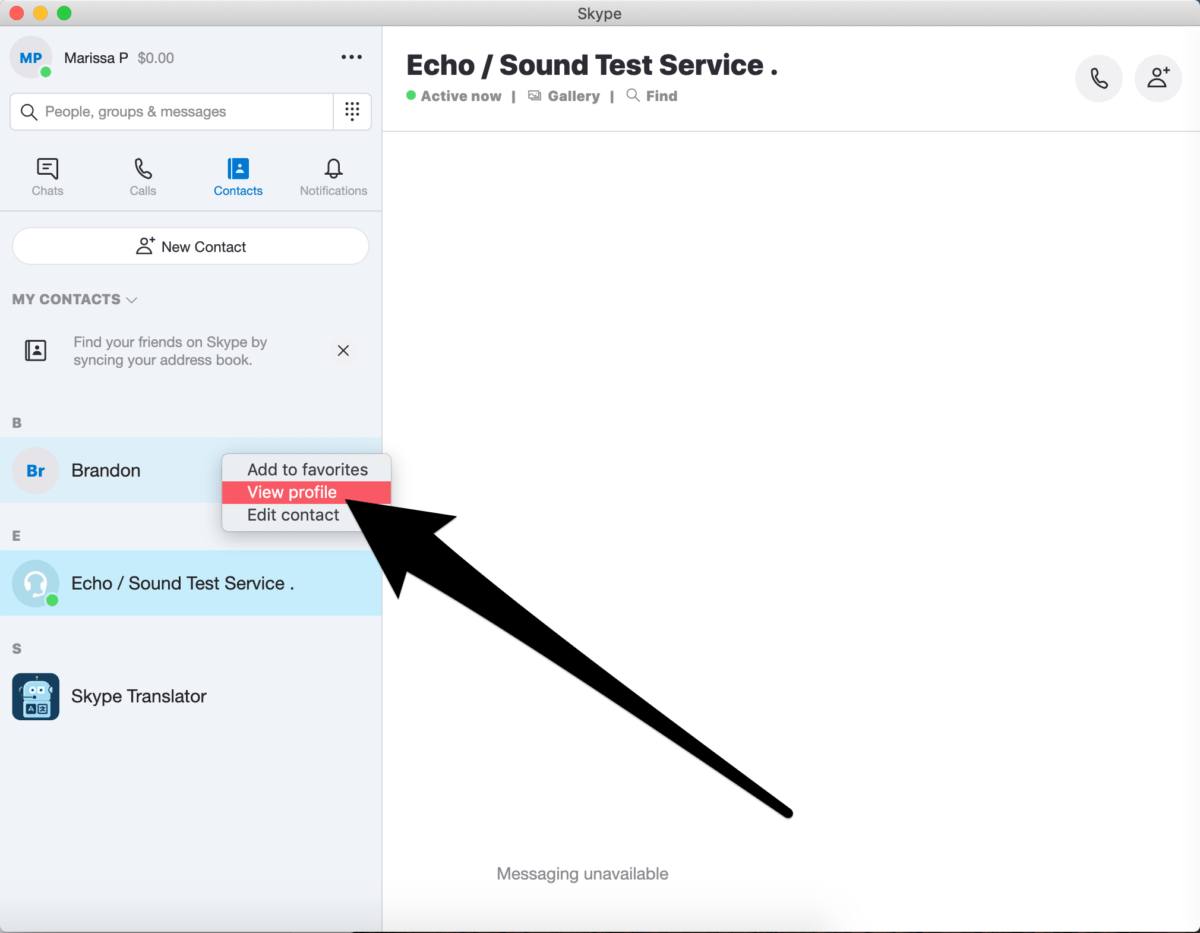Switch to the Calls tab
This screenshot has width=1200, height=933.
point(143,177)
